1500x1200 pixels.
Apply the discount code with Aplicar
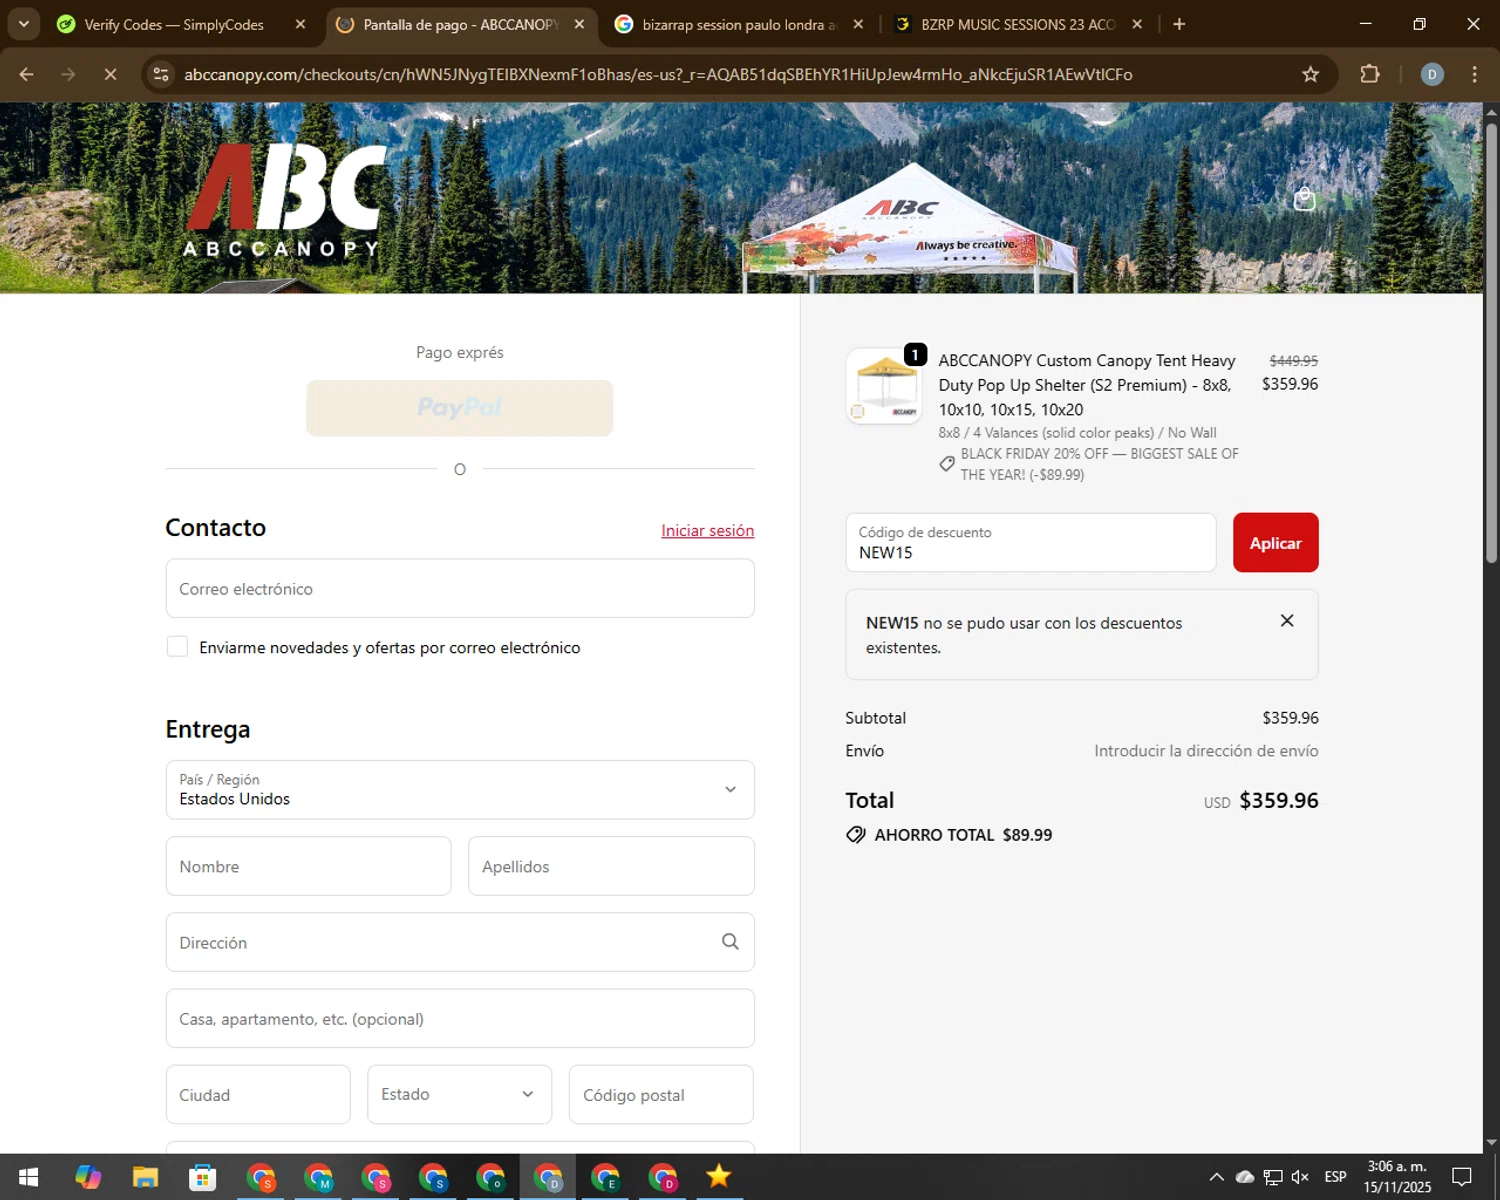click(x=1275, y=543)
